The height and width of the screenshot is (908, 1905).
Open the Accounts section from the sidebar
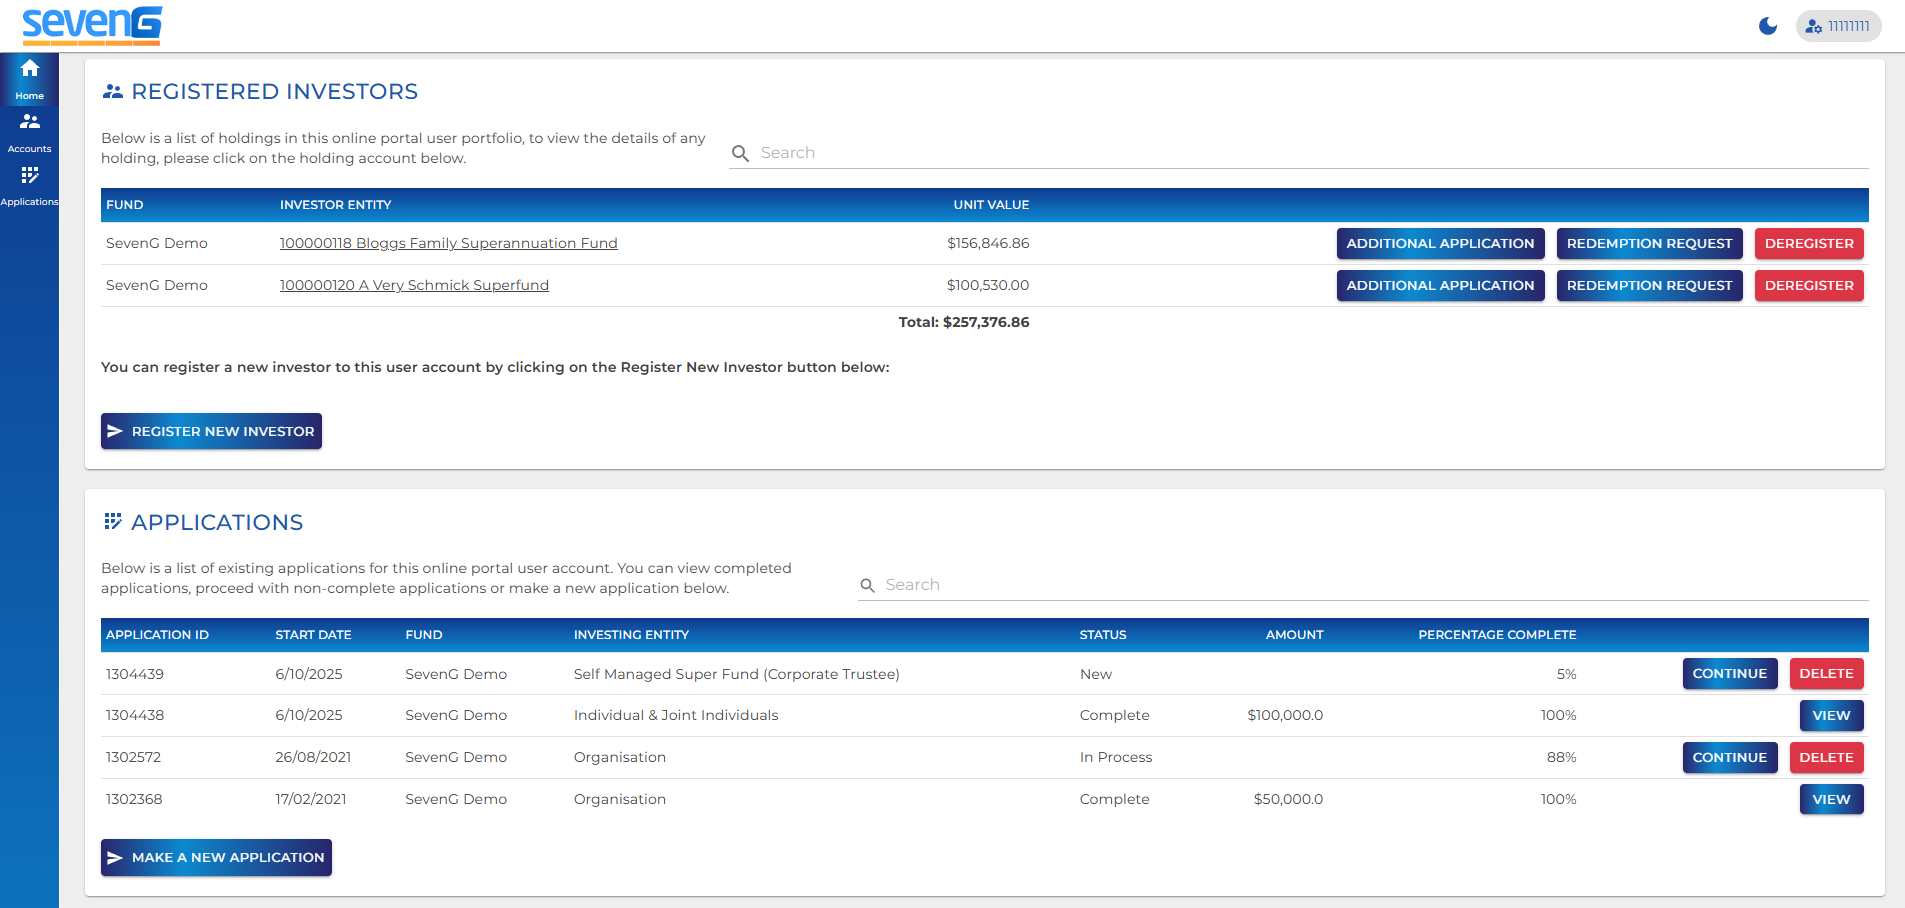(x=30, y=130)
